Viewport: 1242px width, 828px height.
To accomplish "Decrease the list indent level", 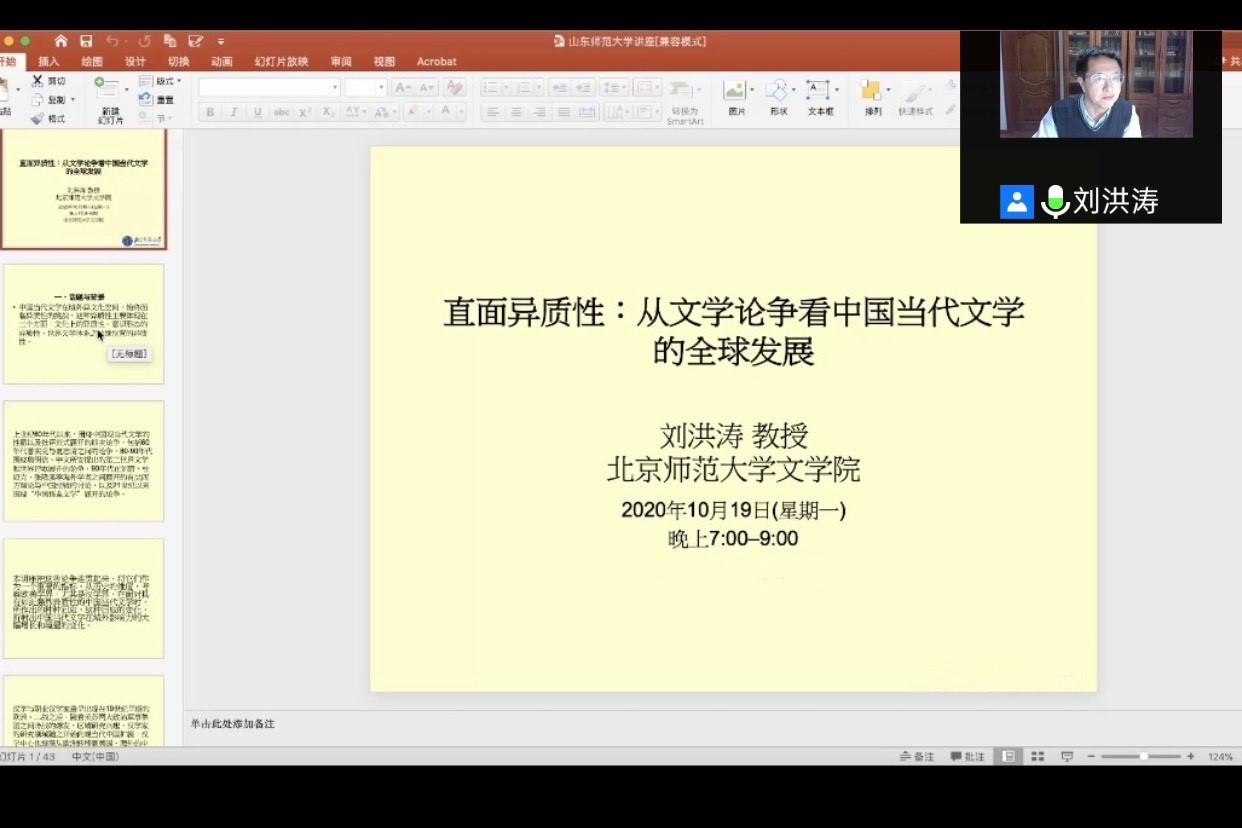I will (560, 88).
